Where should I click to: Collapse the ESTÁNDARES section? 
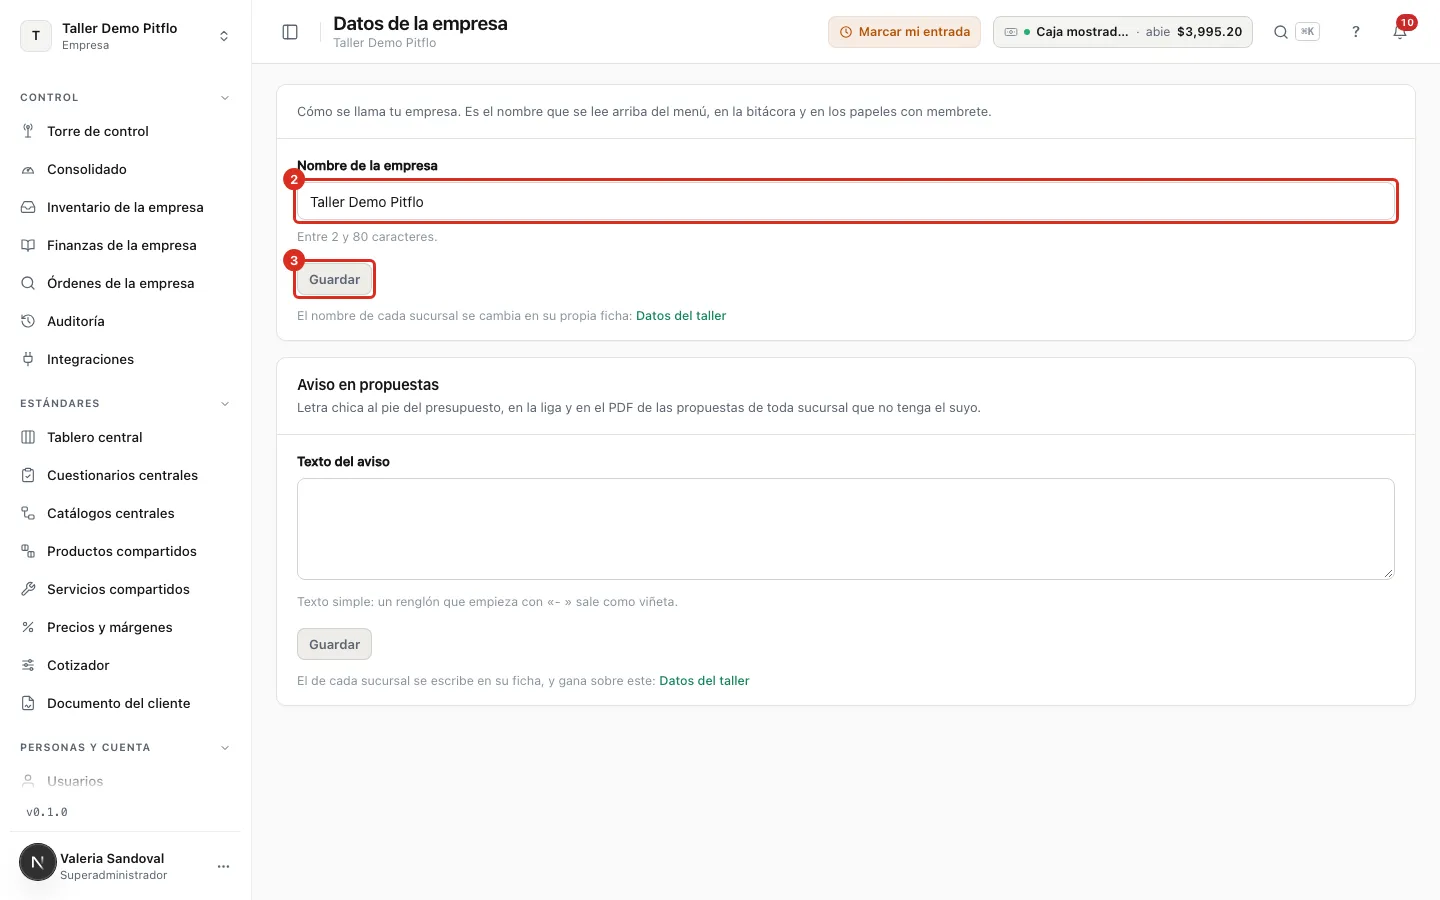[225, 404]
